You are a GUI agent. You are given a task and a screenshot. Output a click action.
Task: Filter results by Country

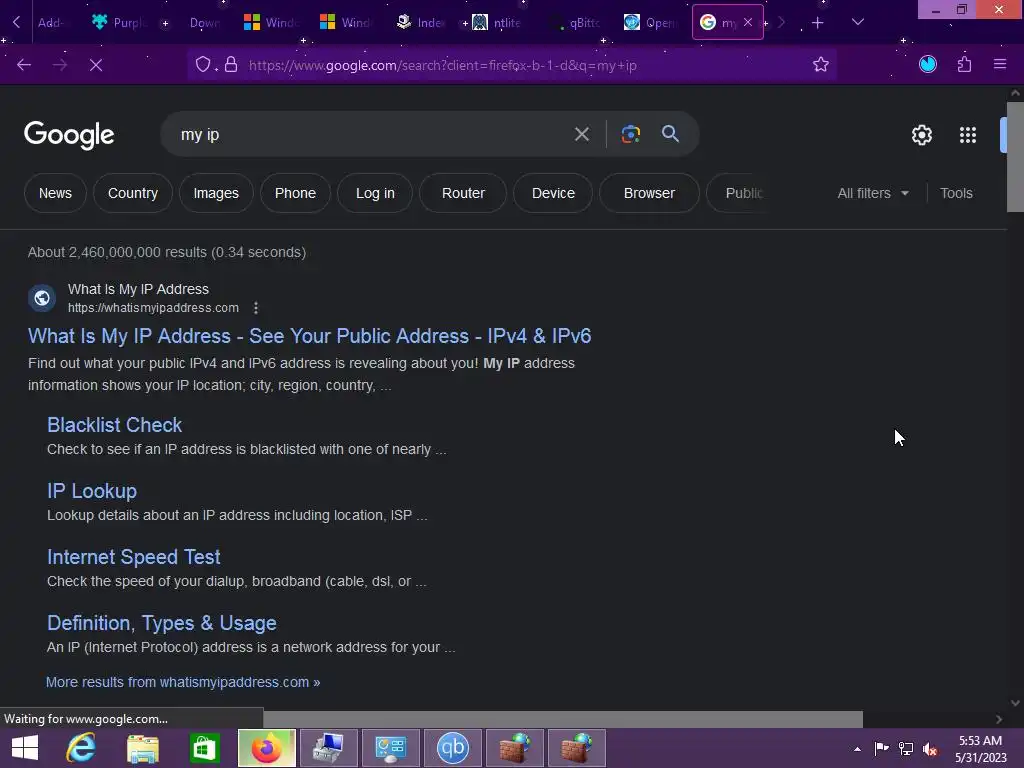tap(133, 193)
